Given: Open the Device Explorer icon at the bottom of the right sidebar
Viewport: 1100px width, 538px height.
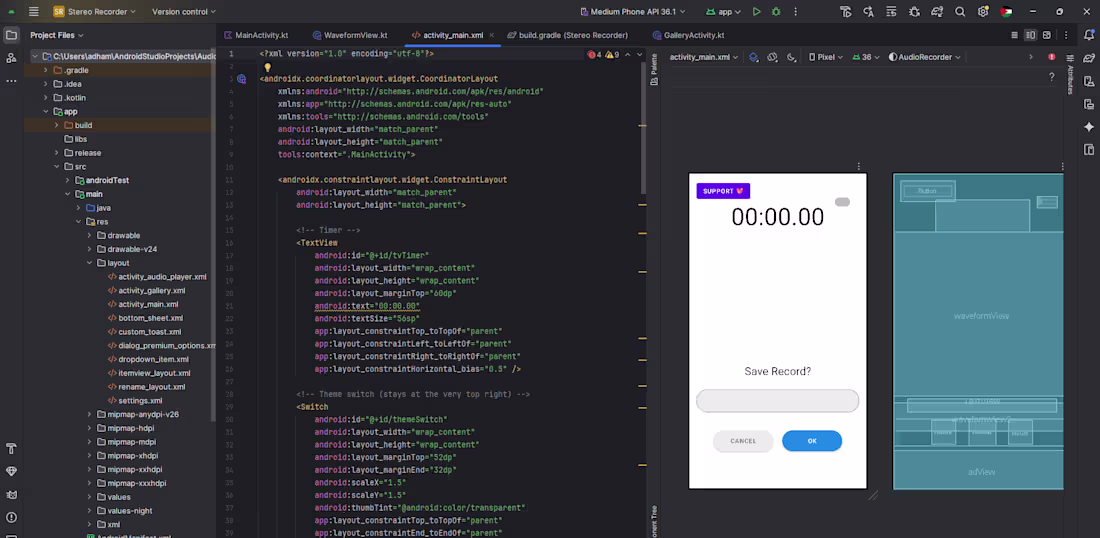Looking at the screenshot, I should (1089, 149).
